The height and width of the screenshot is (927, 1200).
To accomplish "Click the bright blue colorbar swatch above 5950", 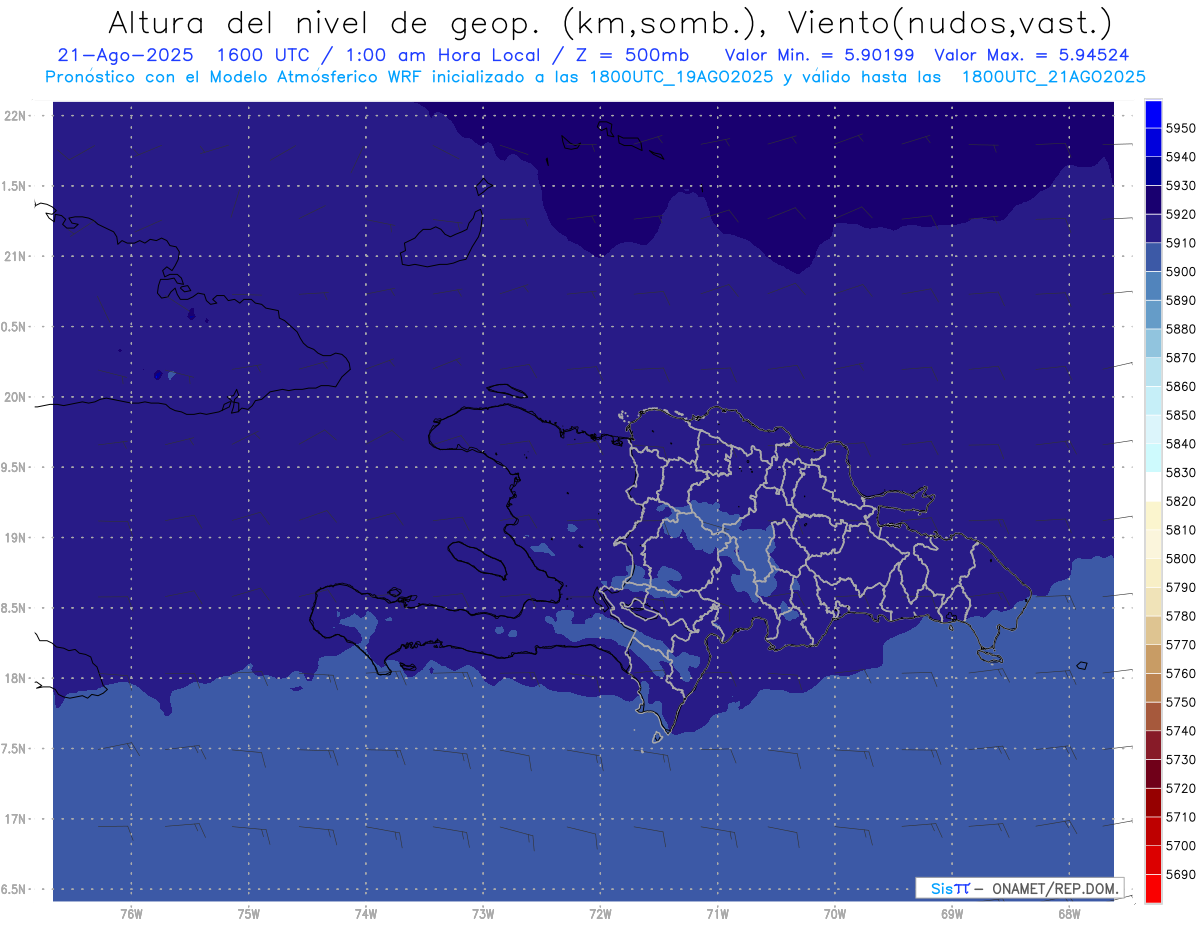I will click(x=1153, y=114).
